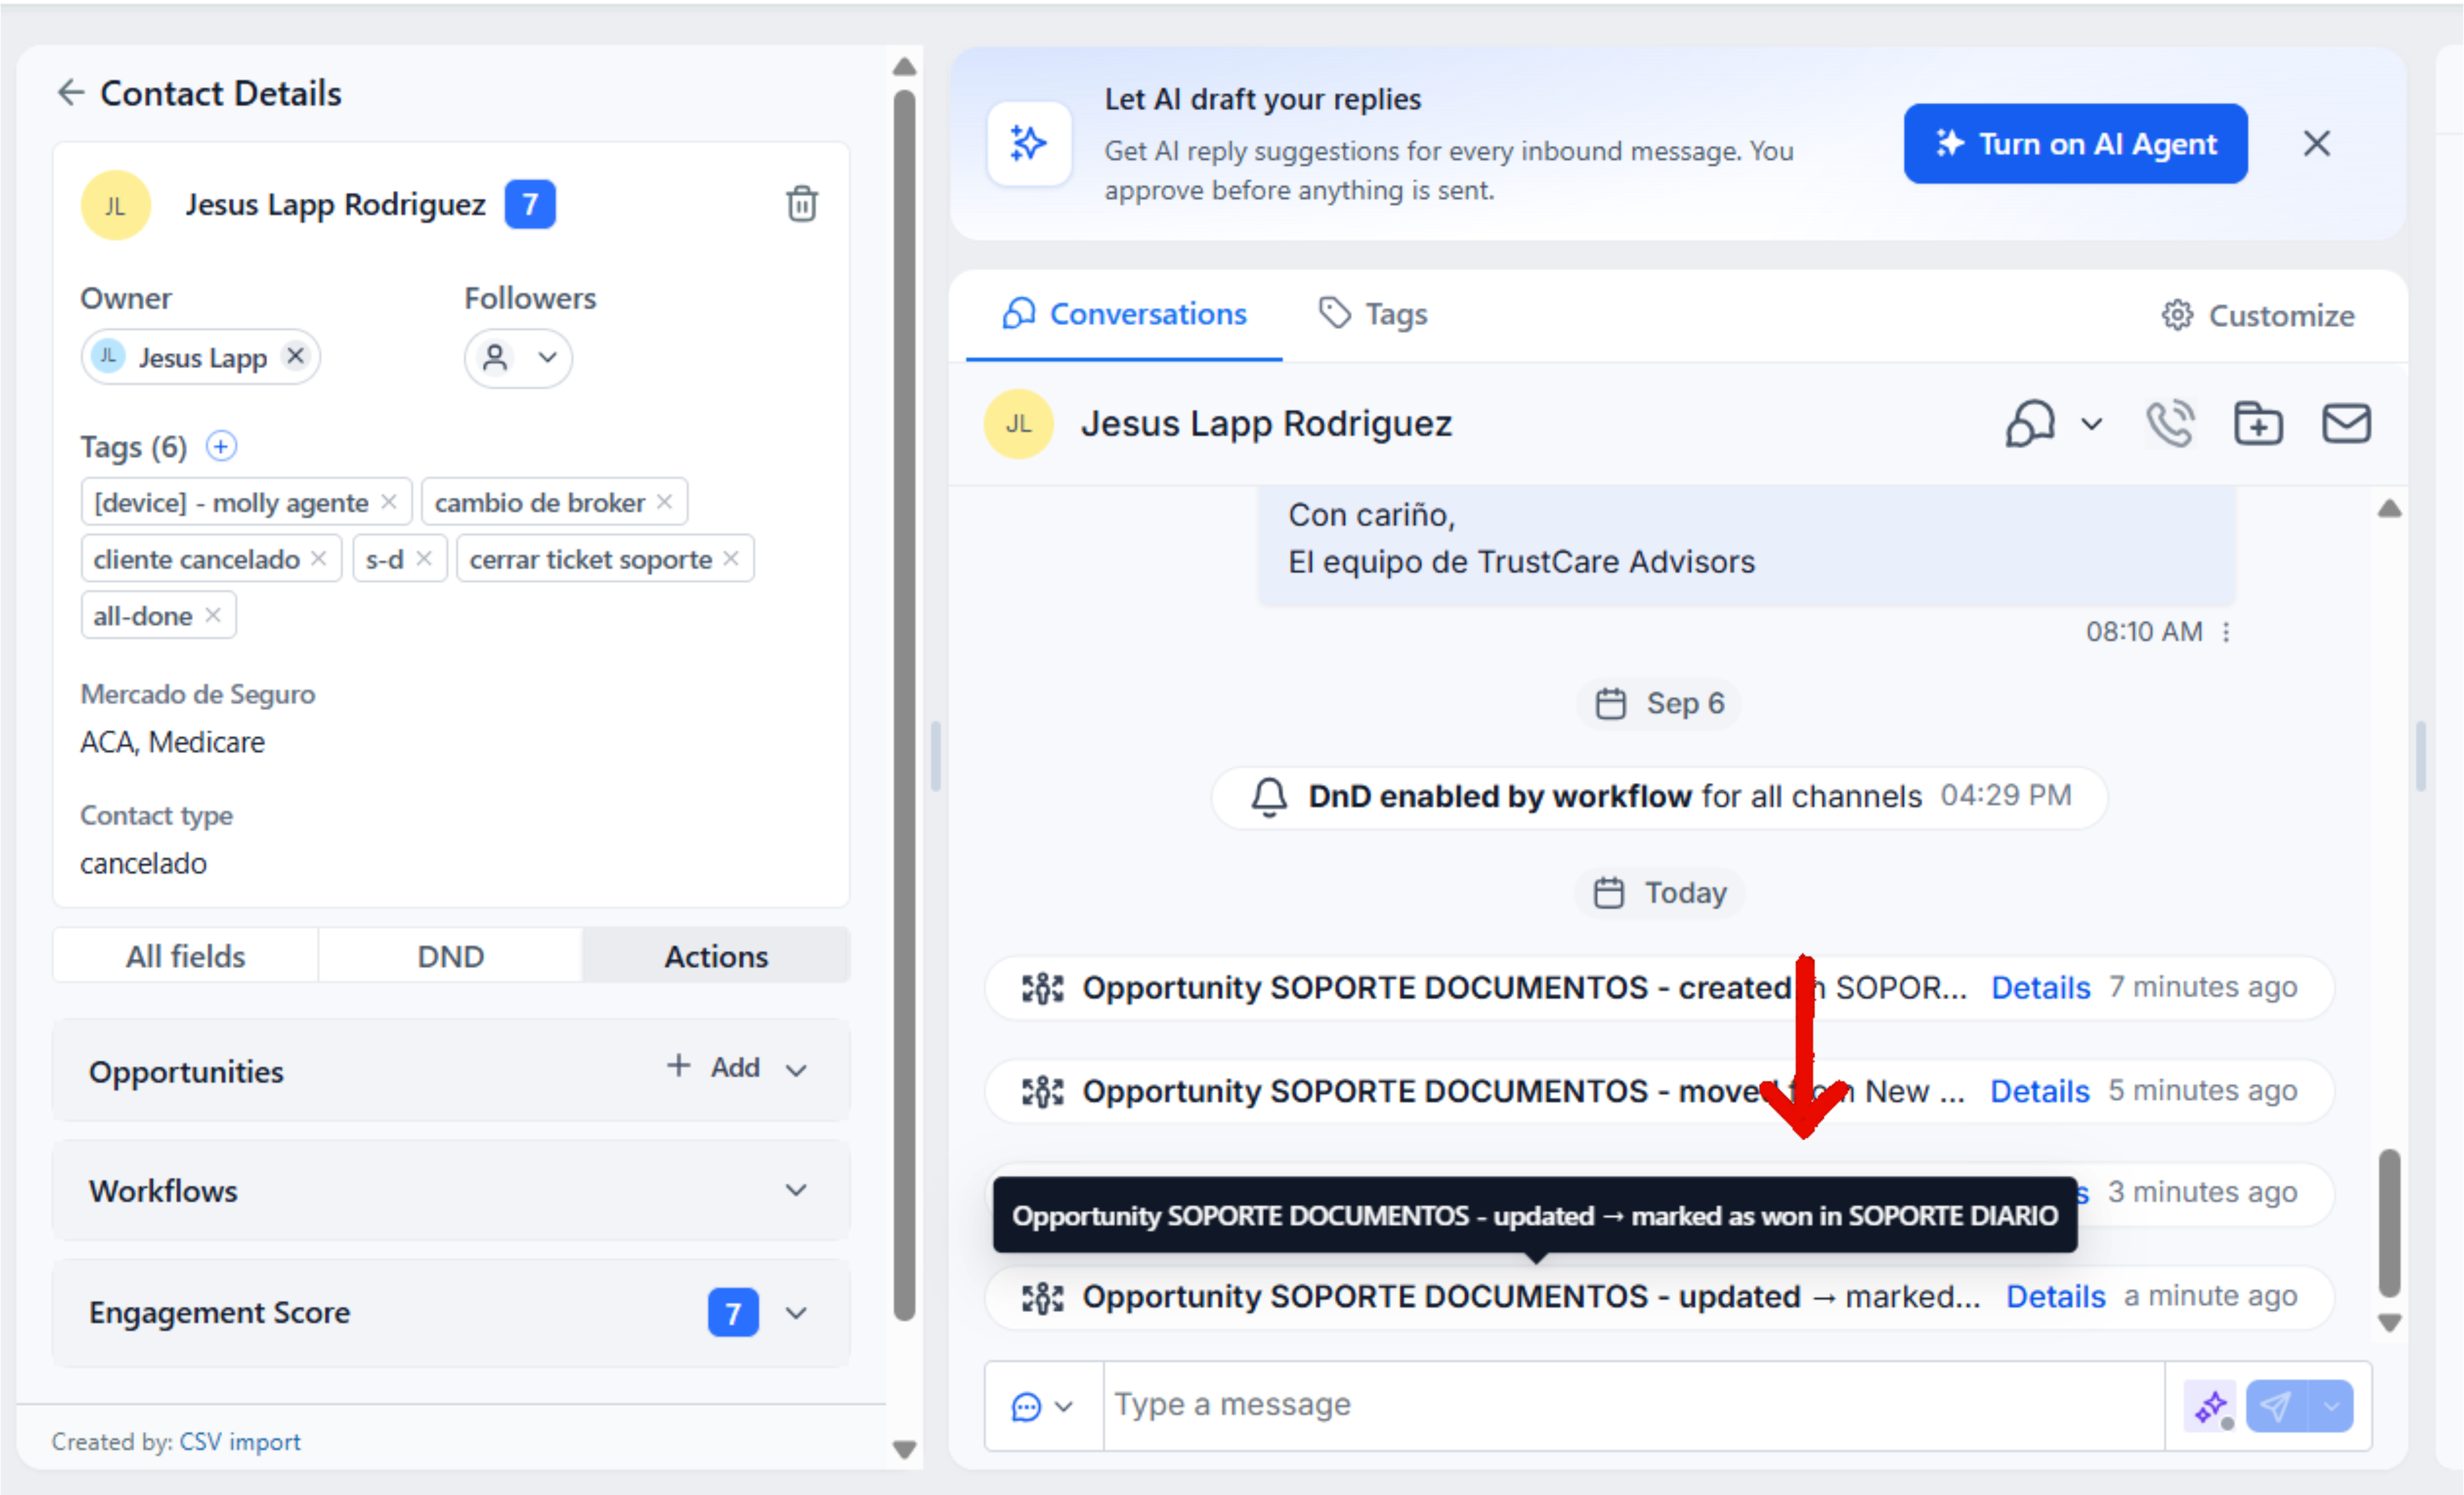Open the send options dropdown arrow
Screen dimensions: 2464x1495
point(2331,1406)
